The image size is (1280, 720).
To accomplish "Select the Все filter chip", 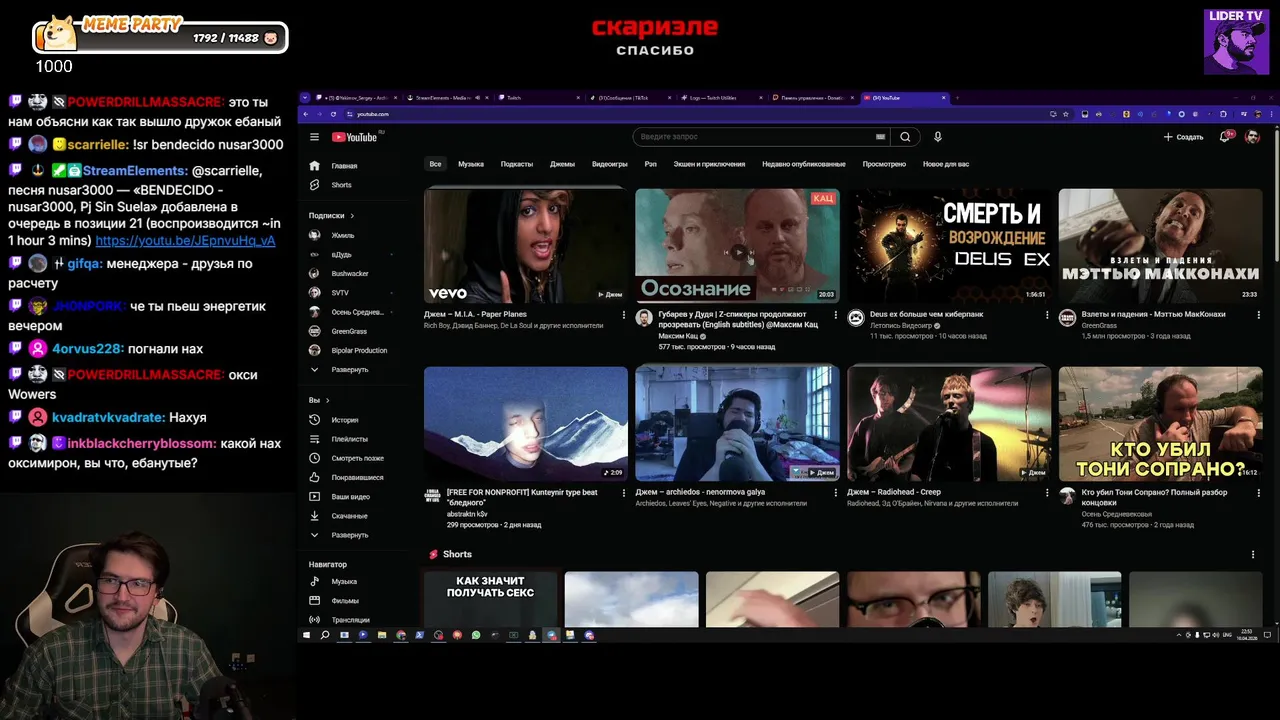I will point(435,164).
